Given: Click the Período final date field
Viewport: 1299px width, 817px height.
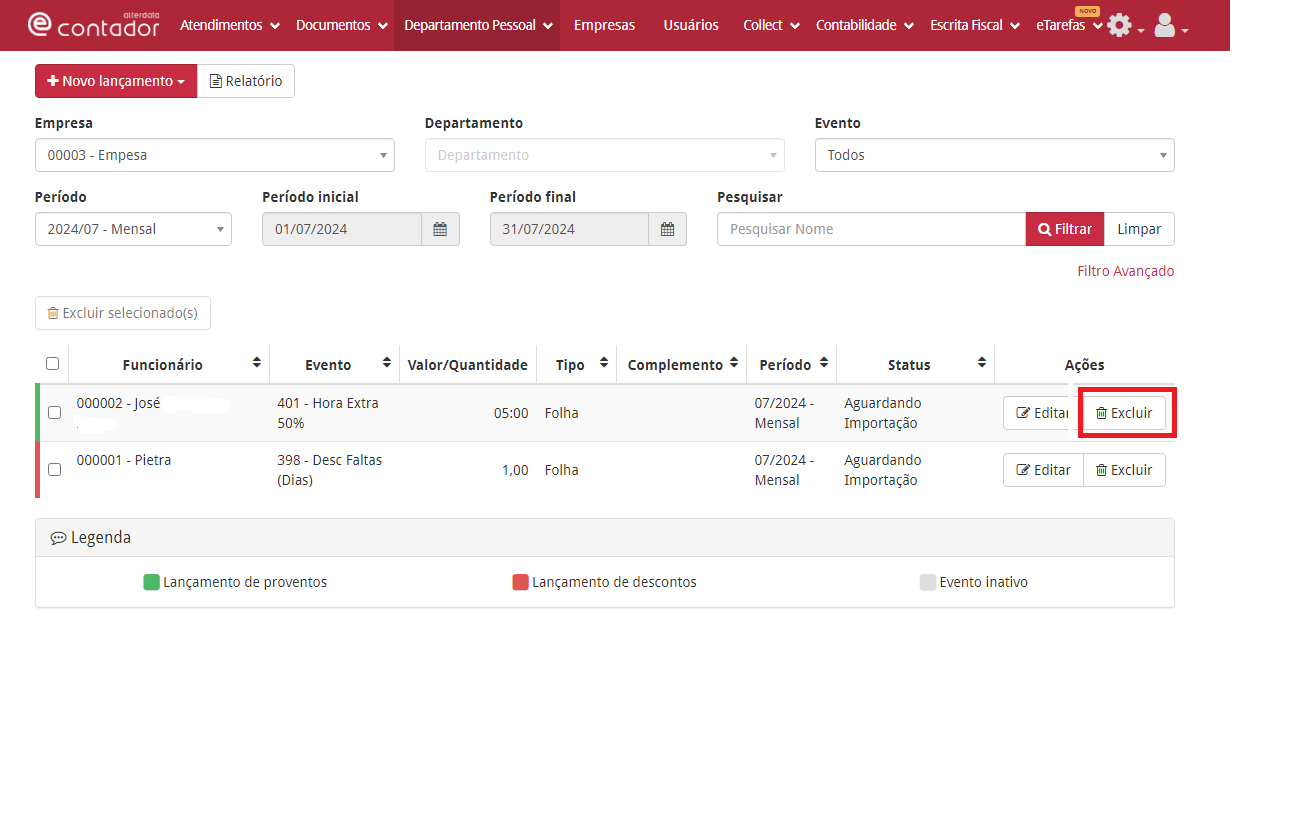Looking at the screenshot, I should pyautogui.click(x=570, y=229).
